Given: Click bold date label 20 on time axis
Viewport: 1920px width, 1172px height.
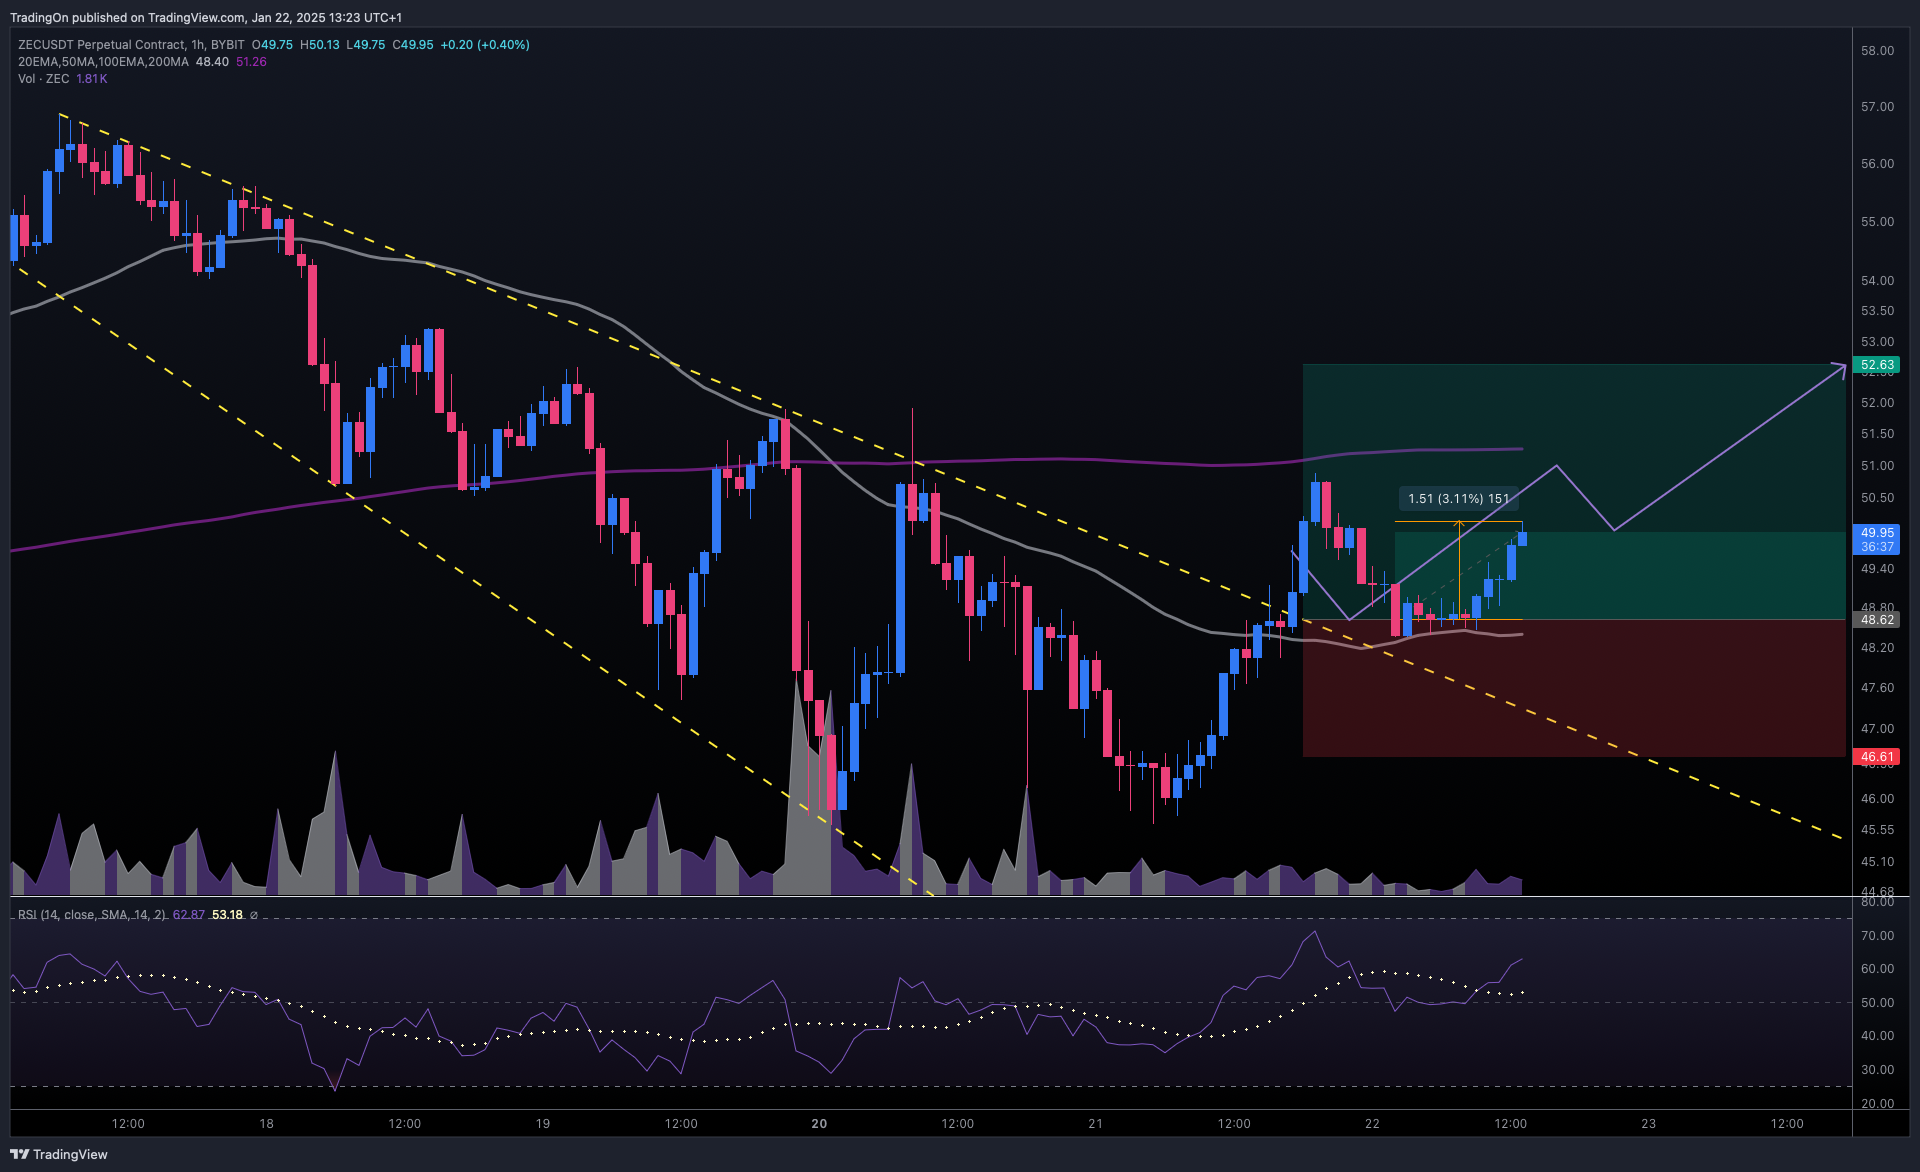Looking at the screenshot, I should [x=819, y=1124].
